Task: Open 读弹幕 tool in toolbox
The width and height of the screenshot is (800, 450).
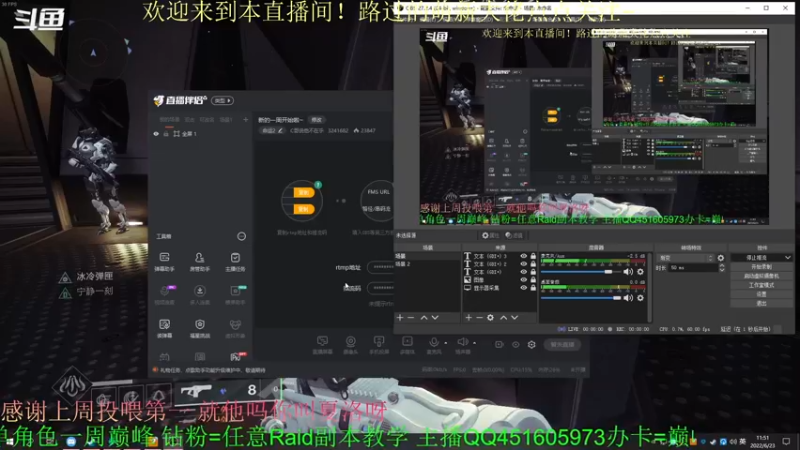Action: click(x=164, y=328)
